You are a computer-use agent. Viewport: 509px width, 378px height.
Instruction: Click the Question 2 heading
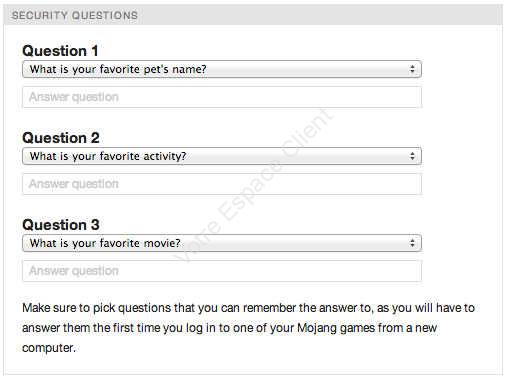tap(61, 138)
